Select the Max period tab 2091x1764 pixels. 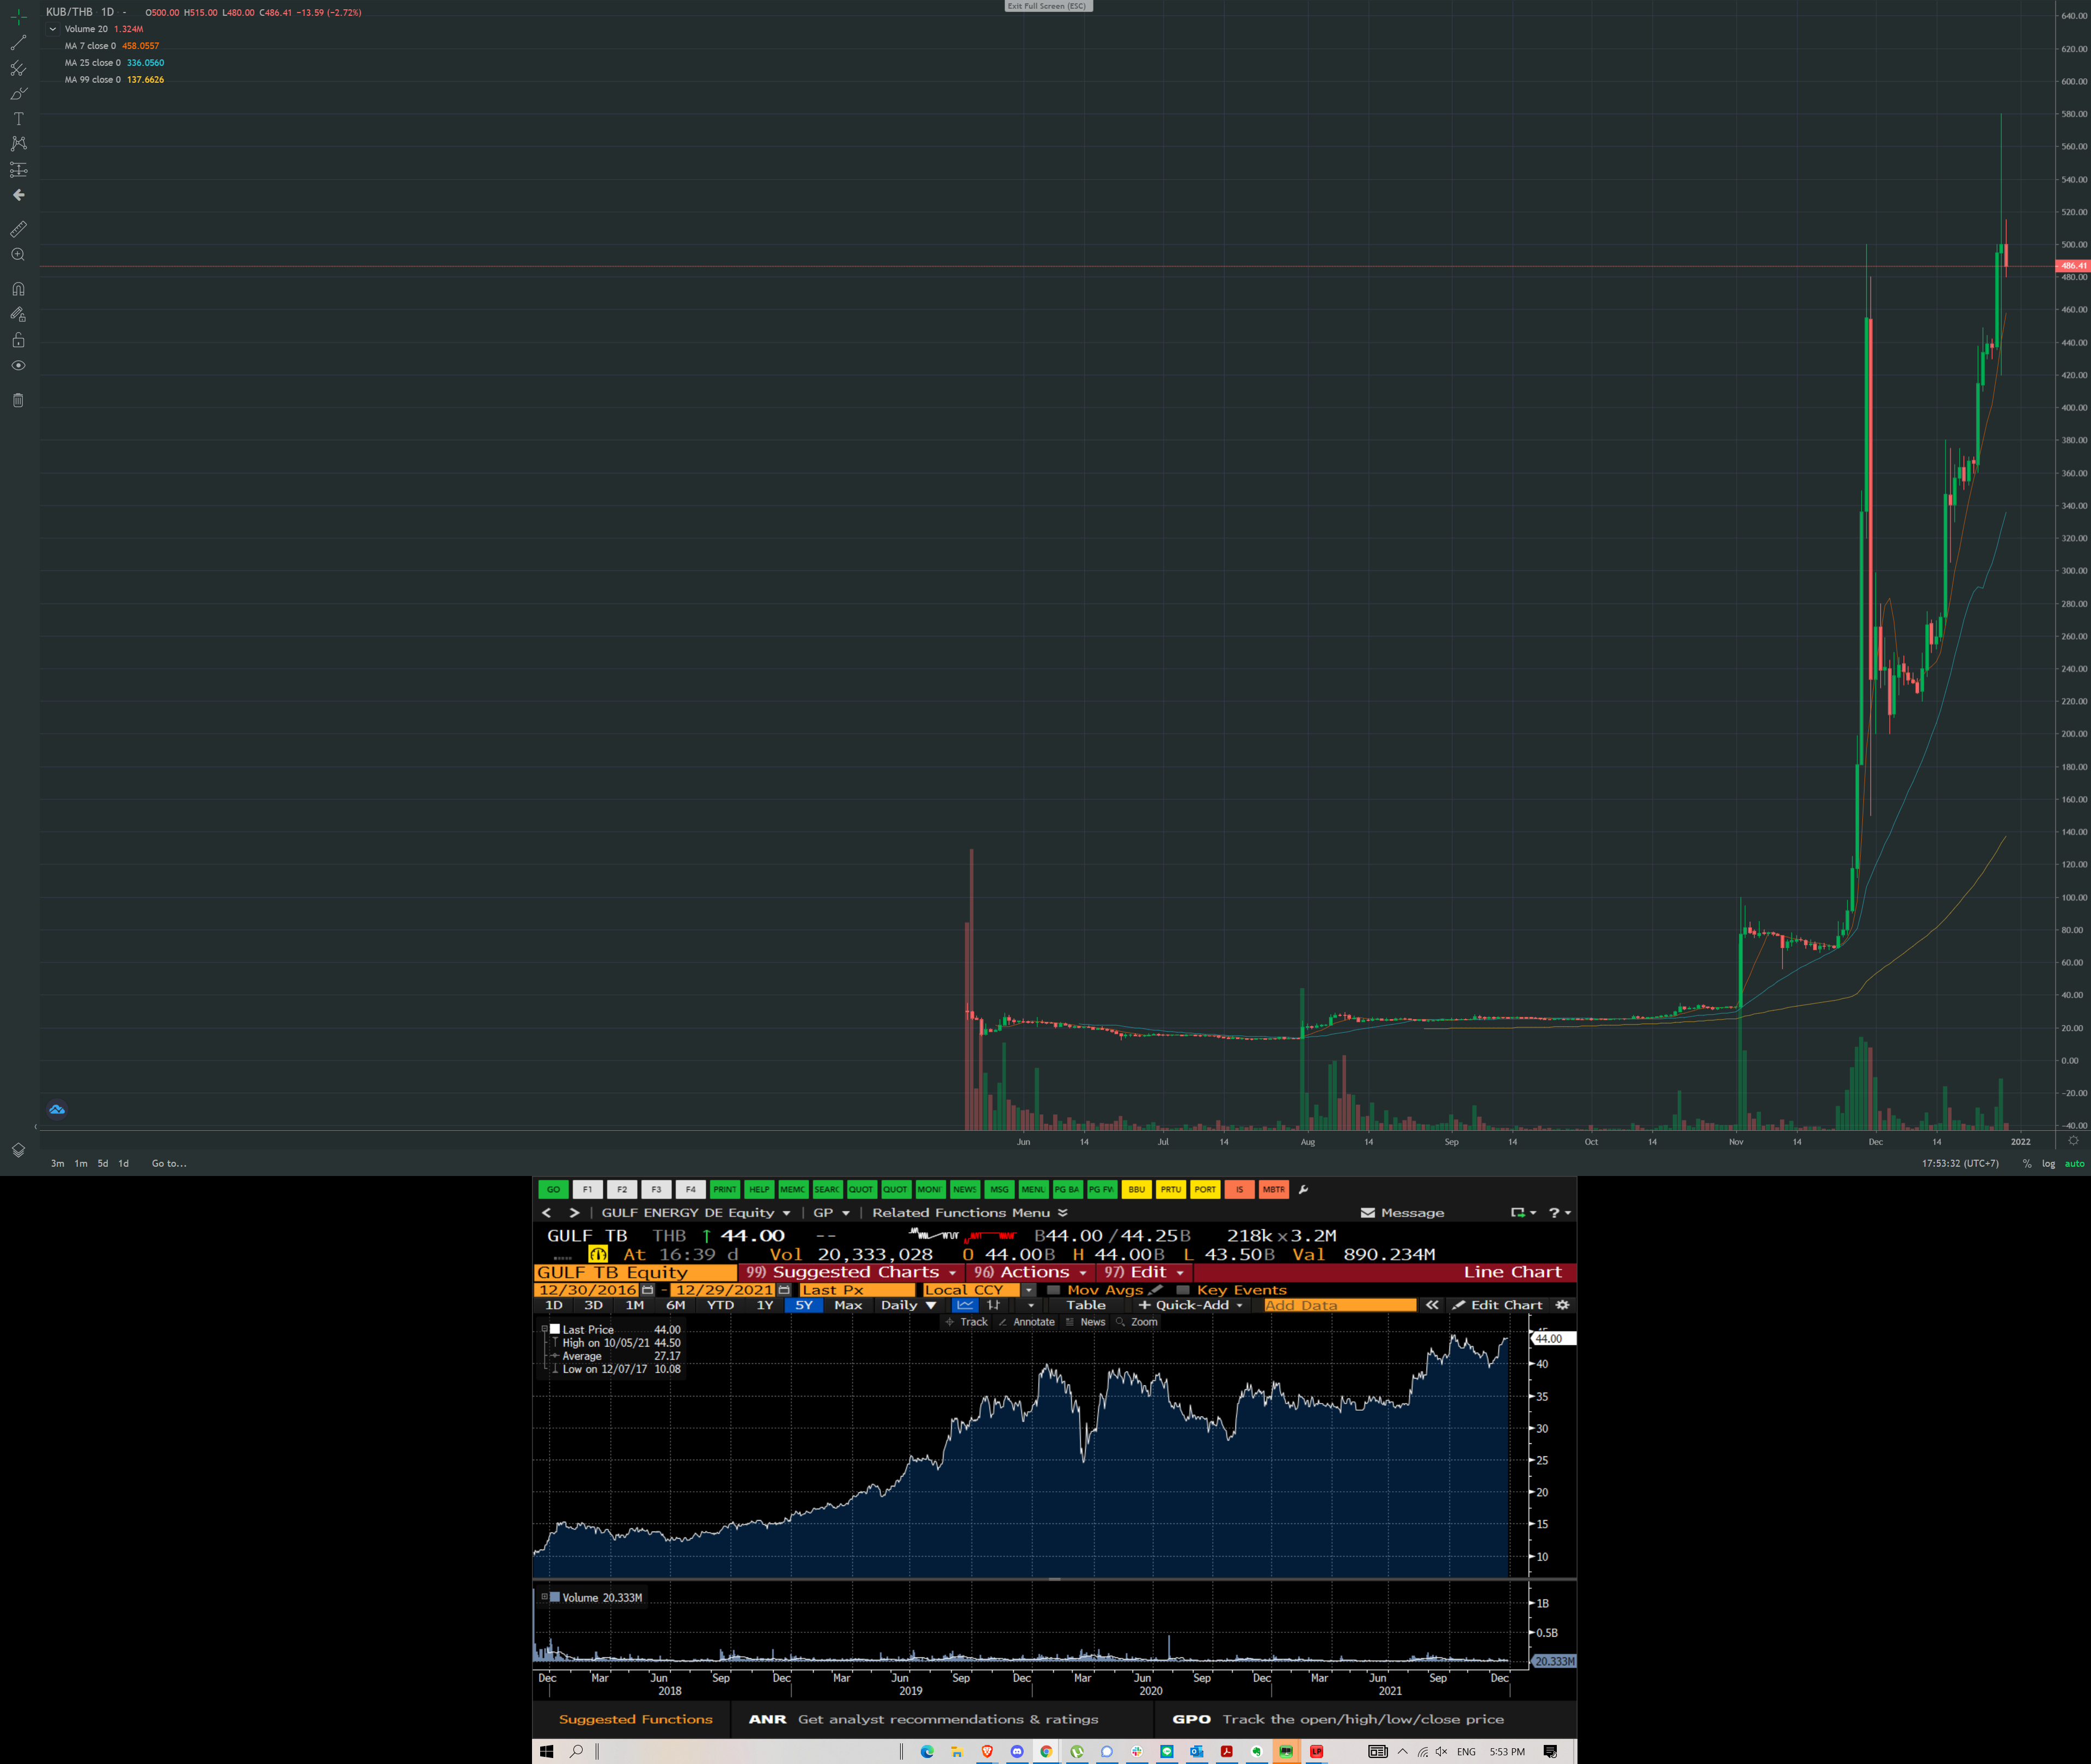pyautogui.click(x=848, y=1305)
